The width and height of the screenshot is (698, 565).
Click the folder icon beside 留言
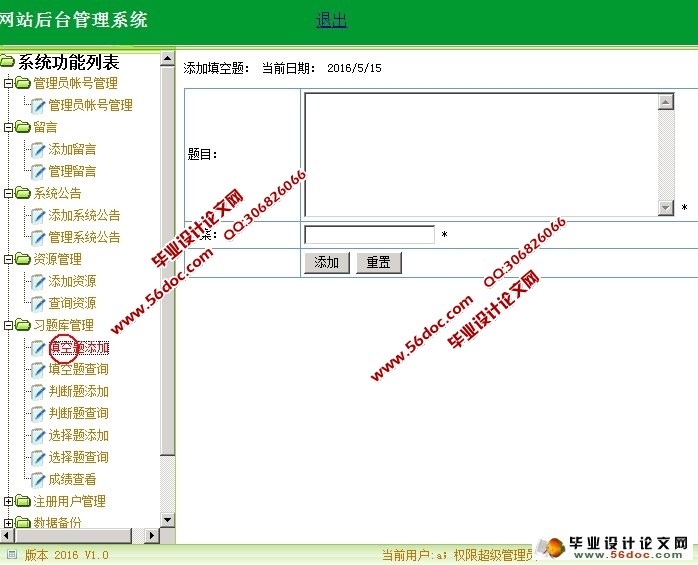pyautogui.click(x=22, y=127)
